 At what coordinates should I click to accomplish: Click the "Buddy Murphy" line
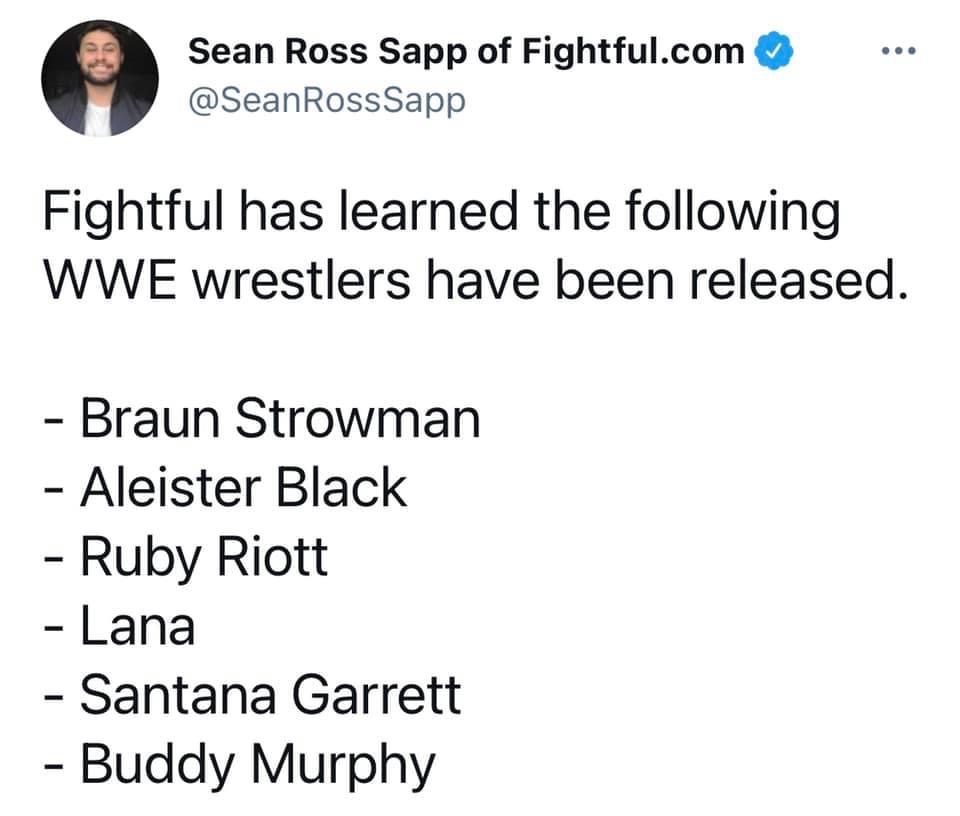(257, 766)
